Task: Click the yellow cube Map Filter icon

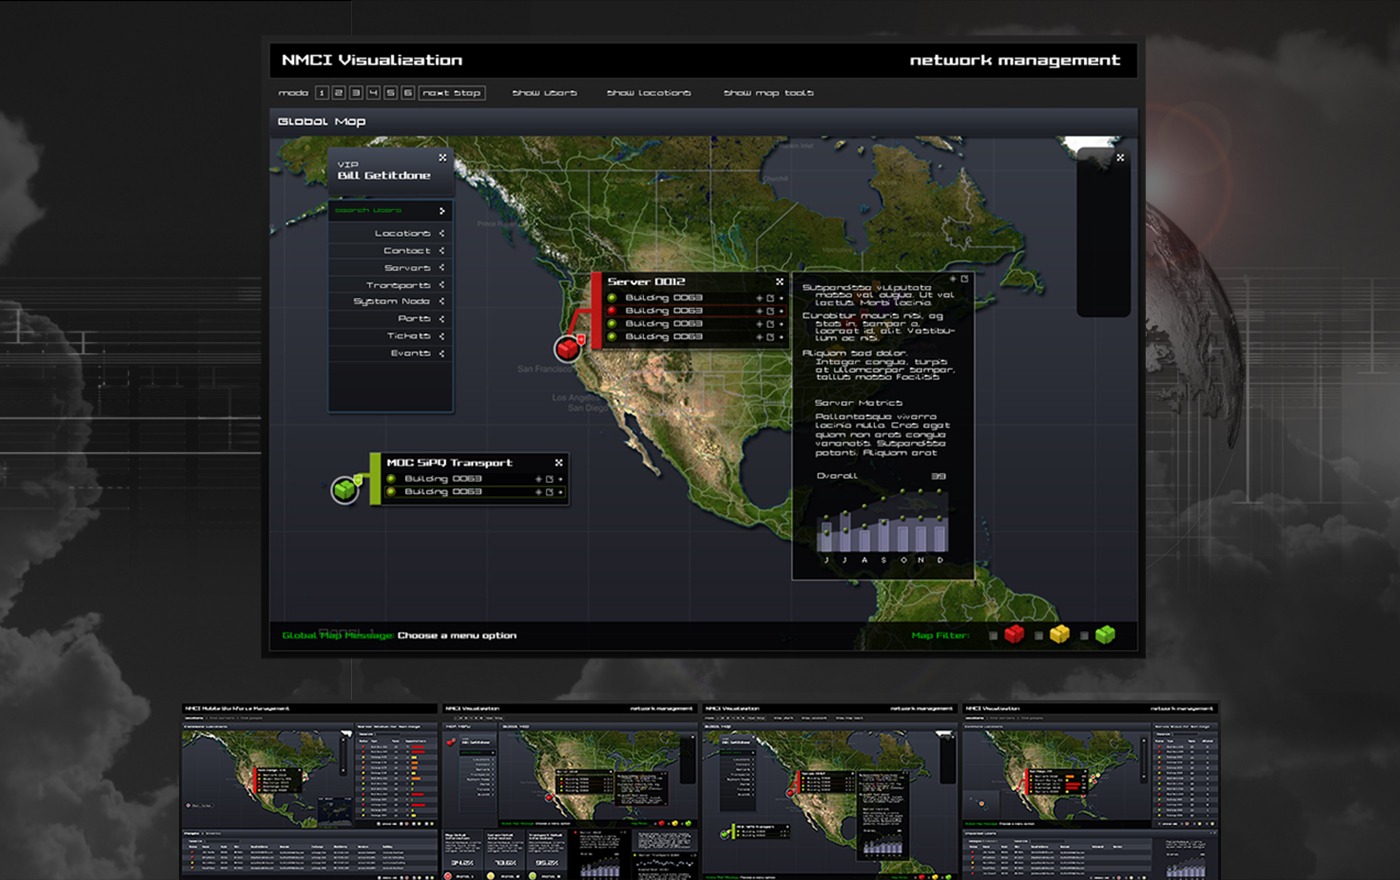Action: (x=1059, y=635)
